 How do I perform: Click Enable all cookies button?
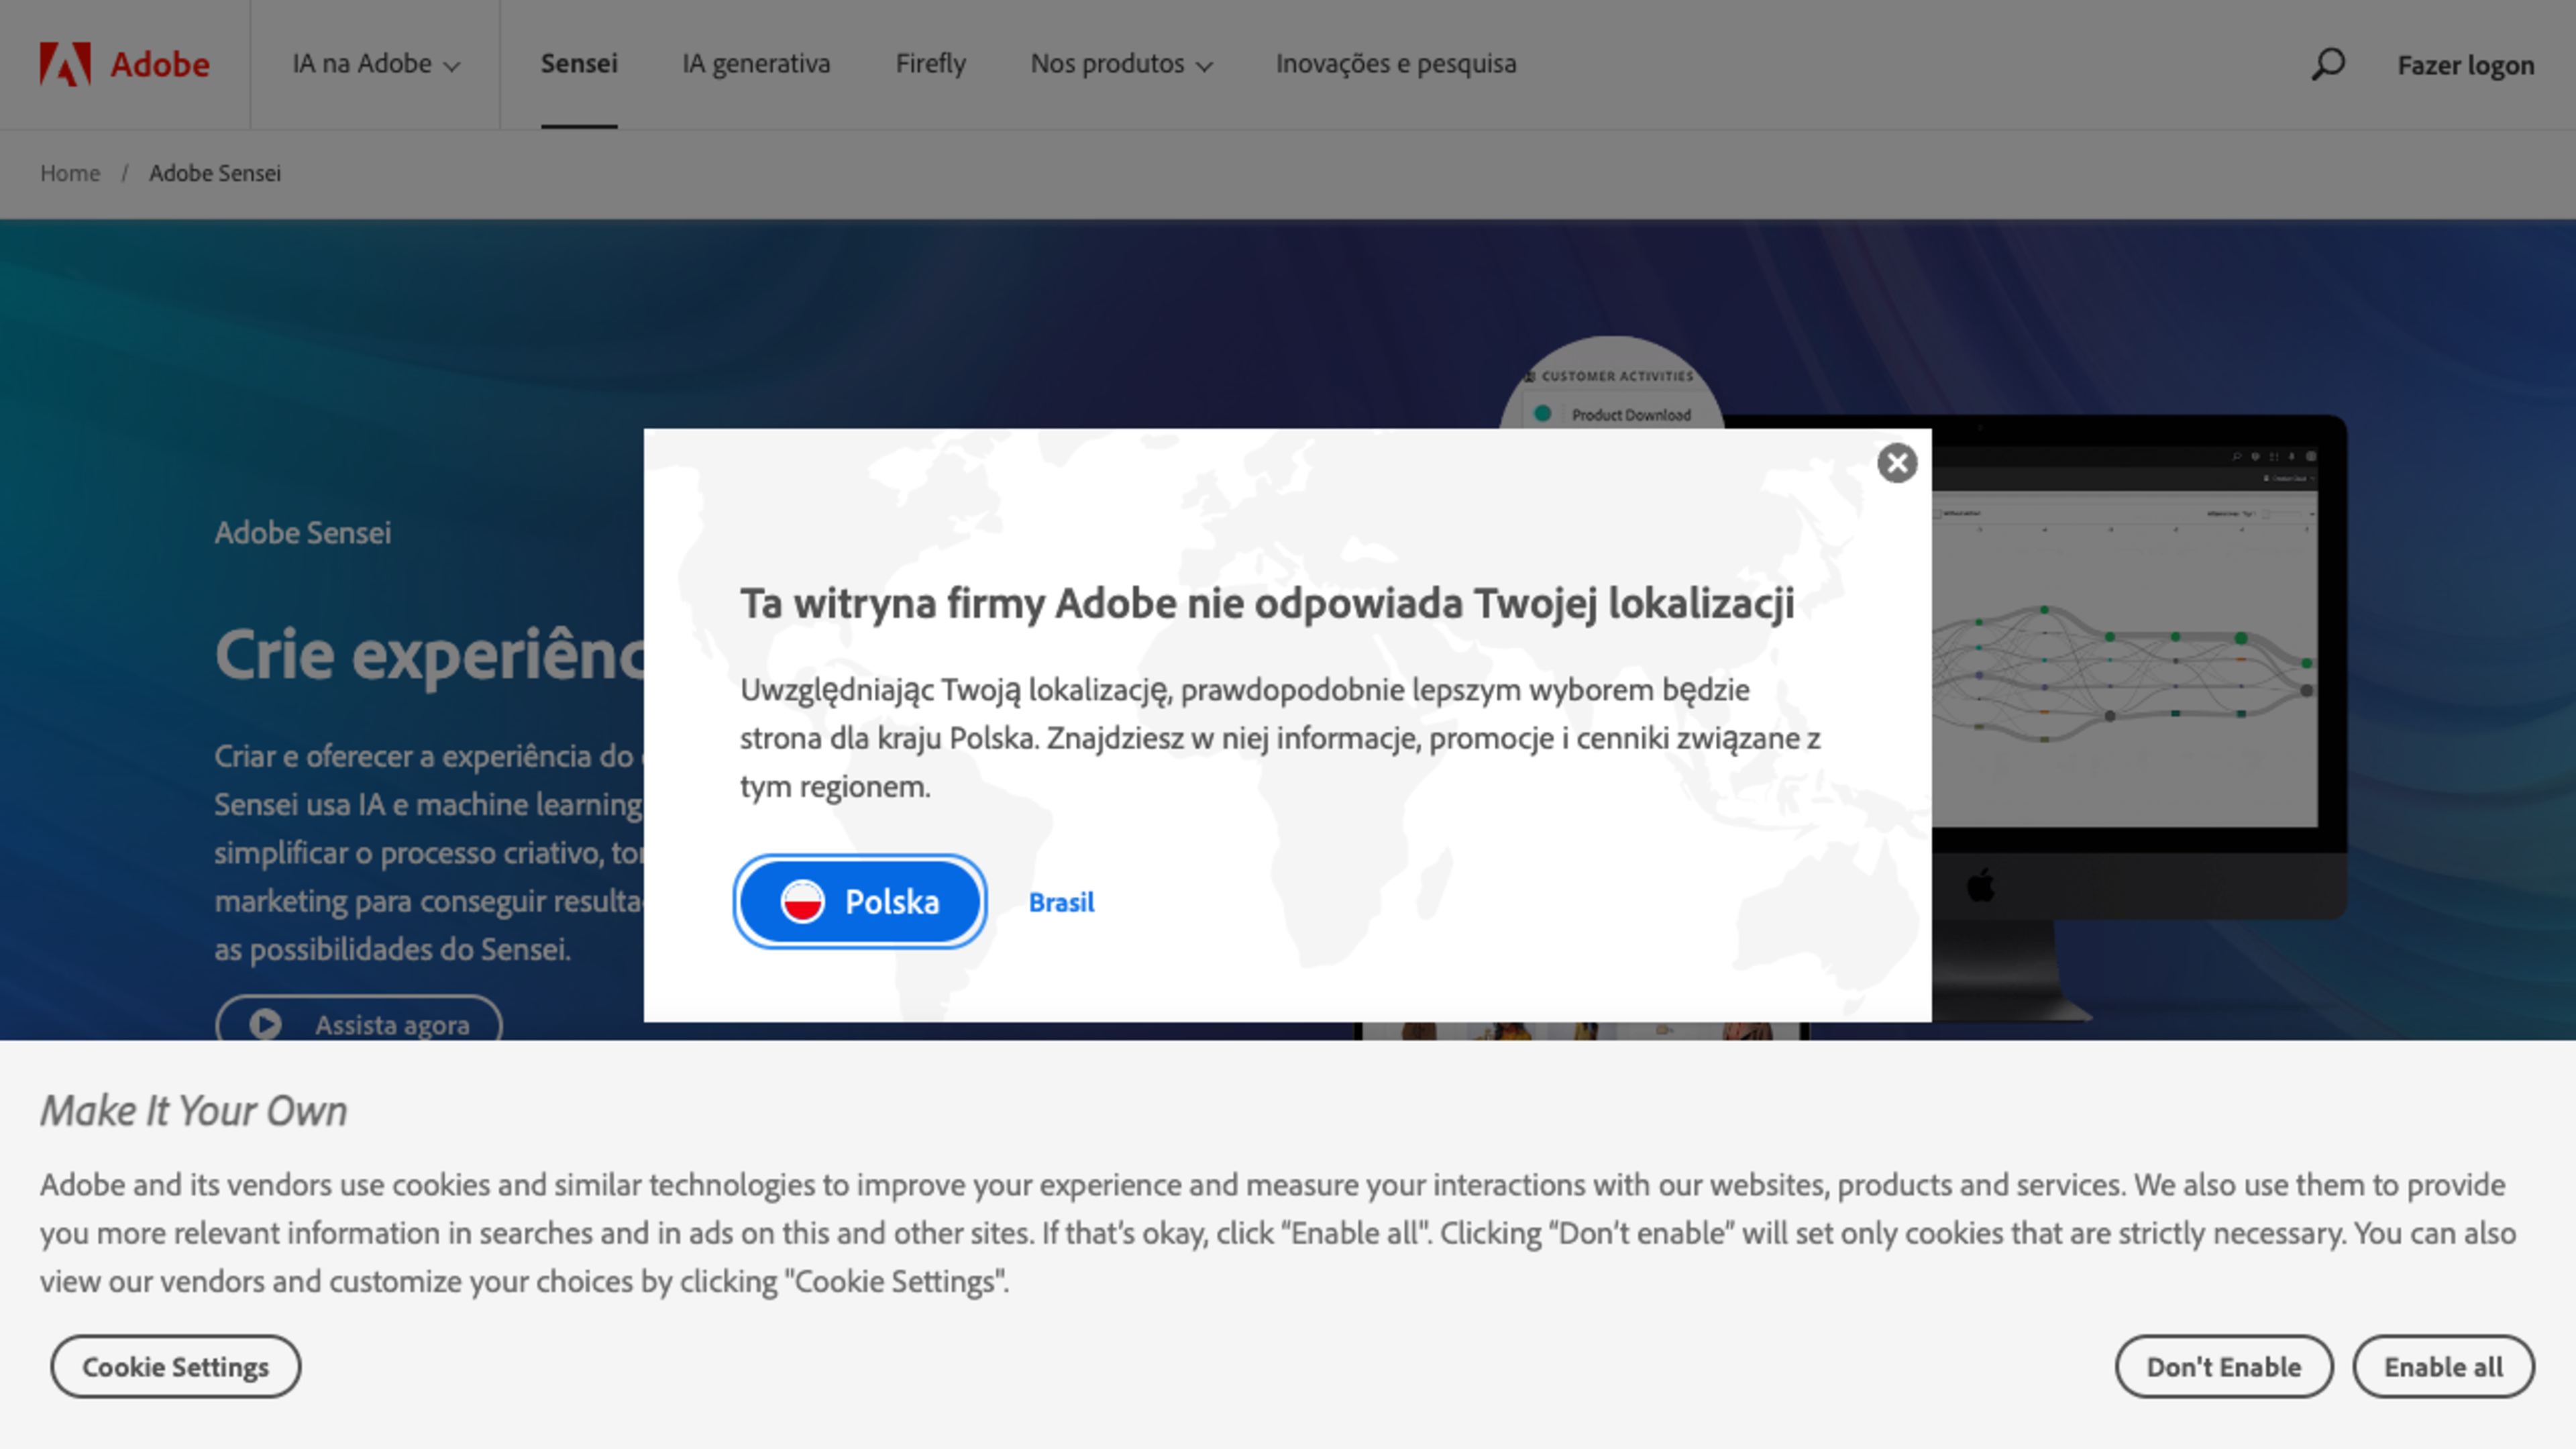(2443, 1366)
